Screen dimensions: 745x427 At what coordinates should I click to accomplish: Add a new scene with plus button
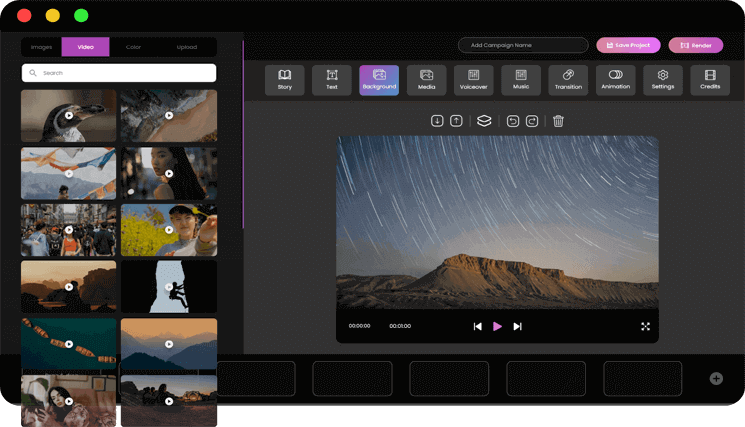coord(716,378)
